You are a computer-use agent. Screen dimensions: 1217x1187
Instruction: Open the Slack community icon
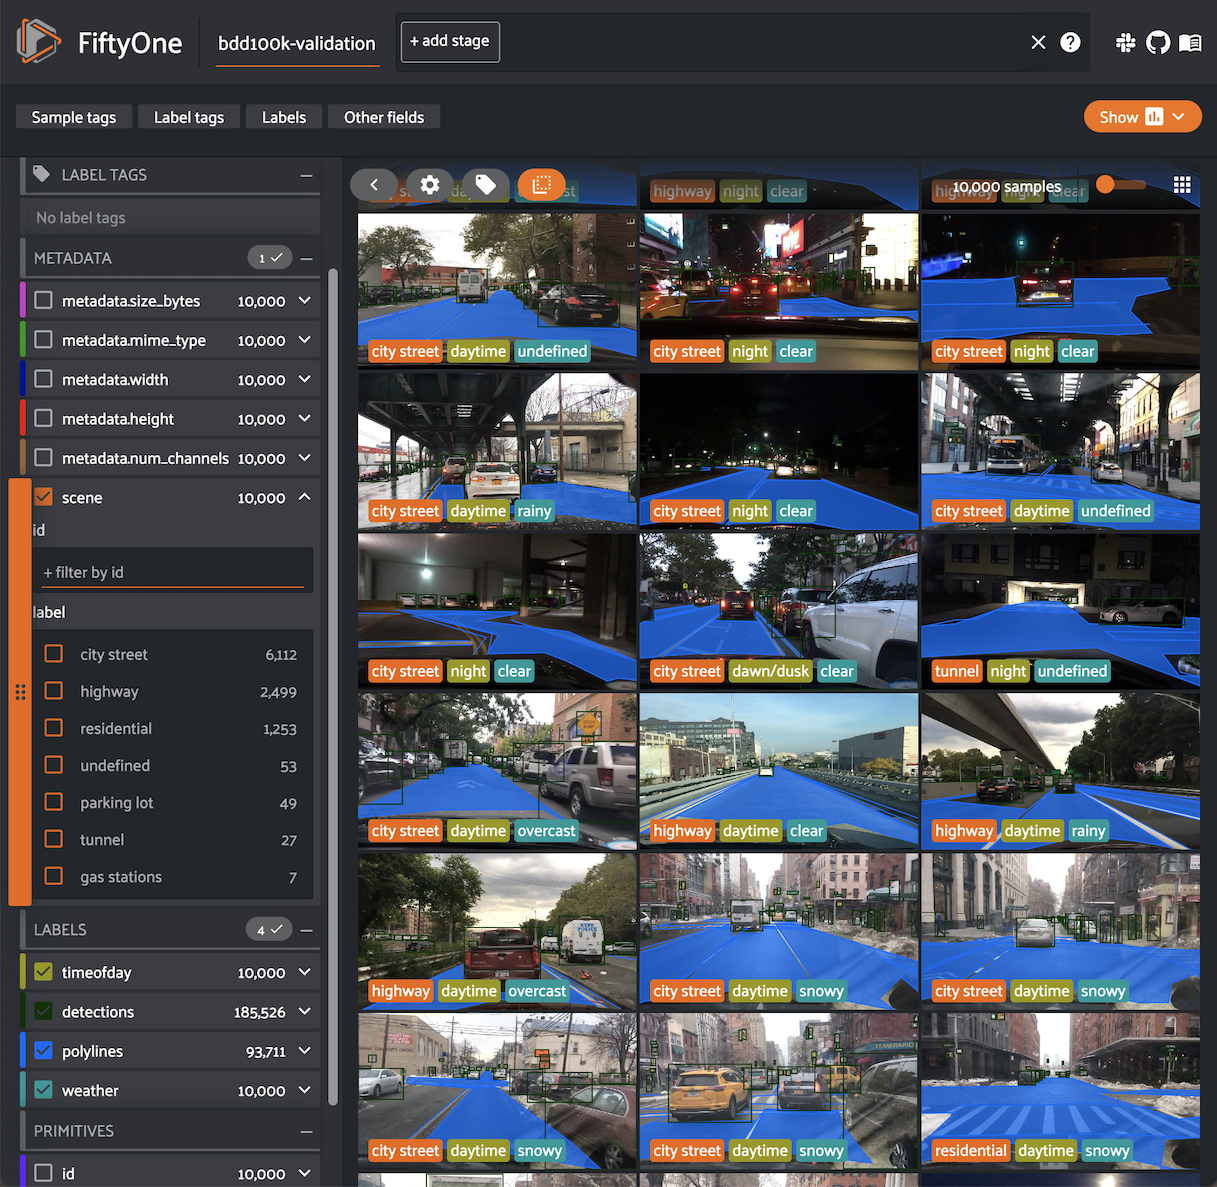click(1125, 43)
